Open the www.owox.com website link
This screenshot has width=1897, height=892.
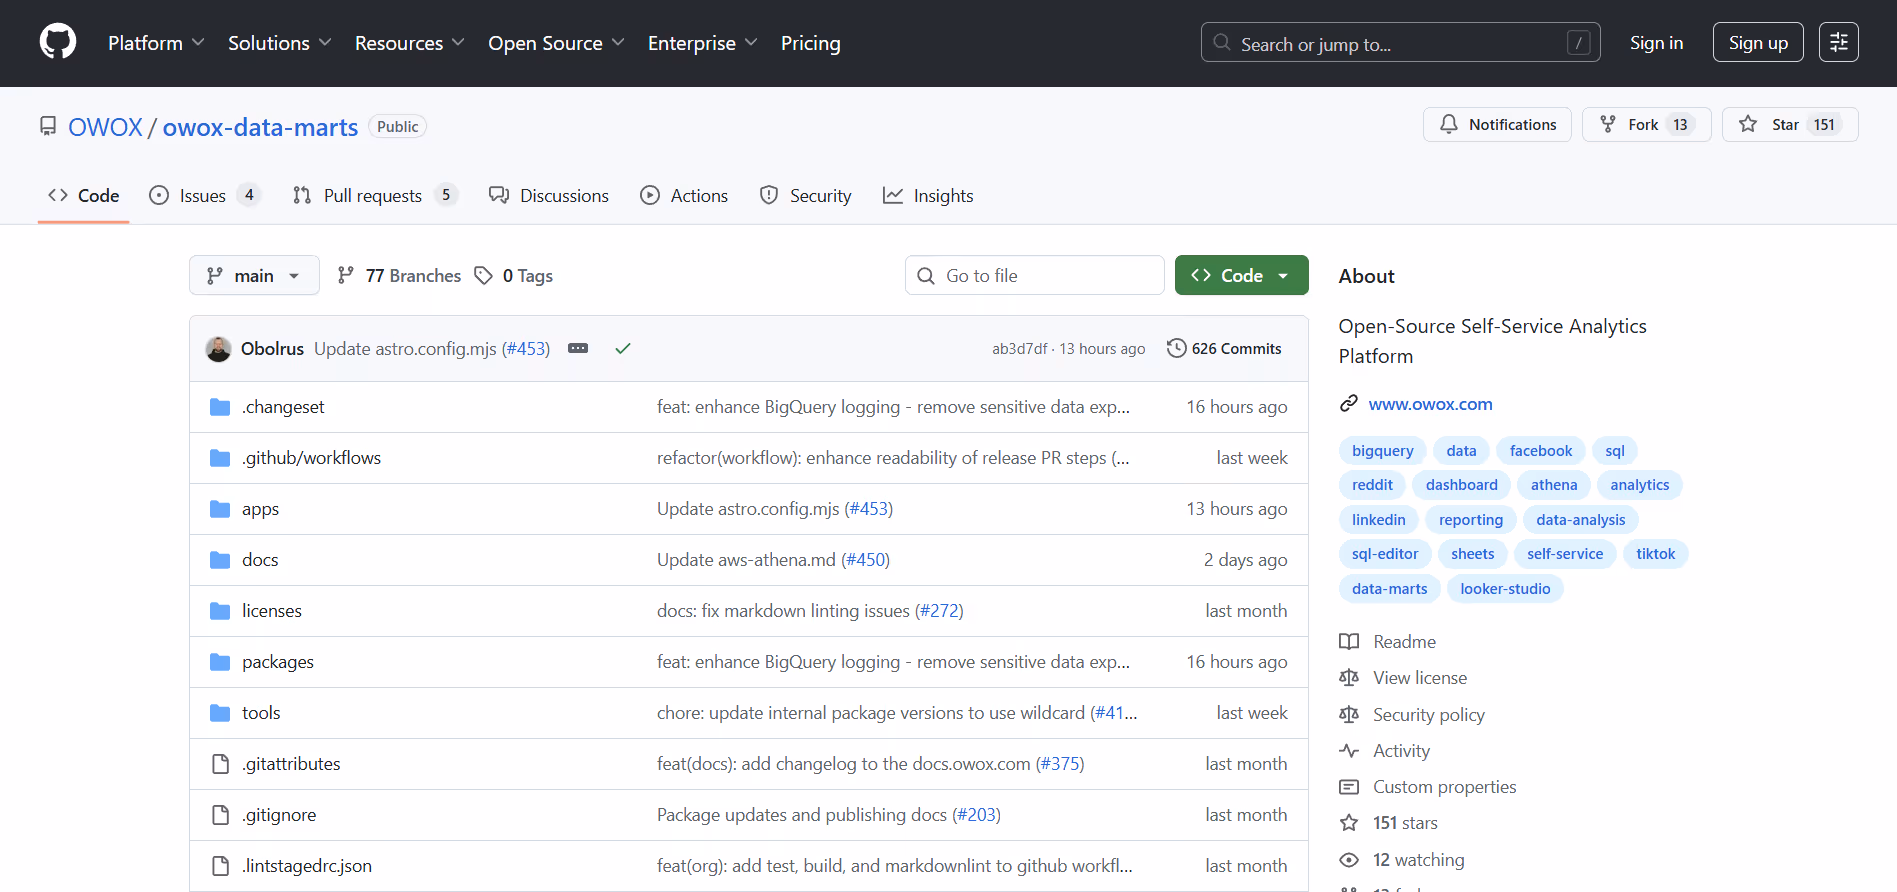coord(1430,404)
